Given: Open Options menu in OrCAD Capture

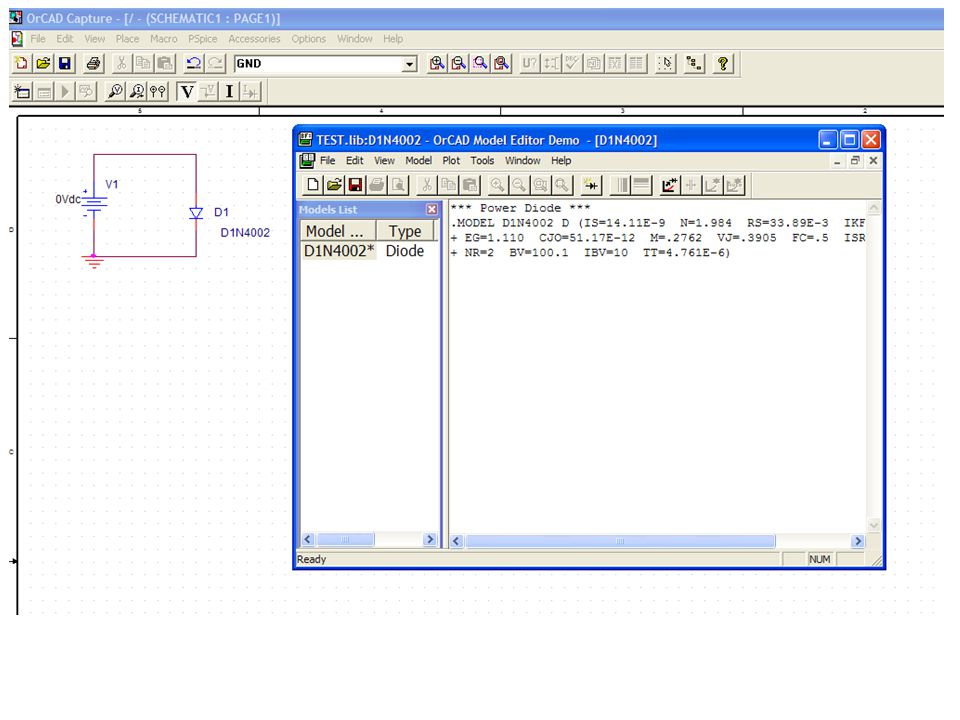Looking at the screenshot, I should 309,39.
